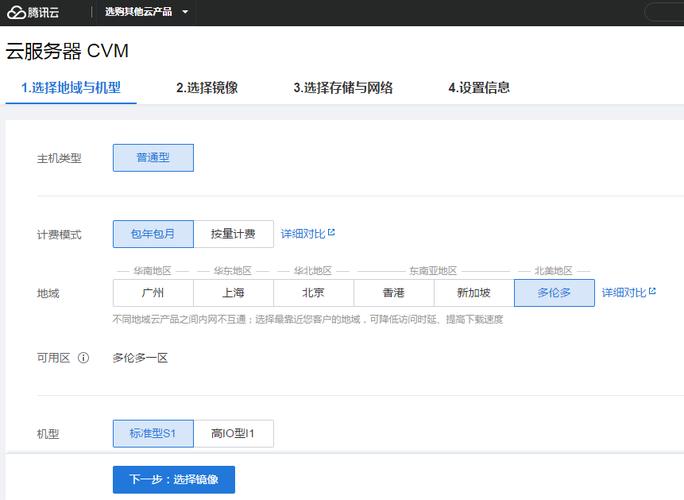The image size is (684, 500).
Task: Click the Tencent Cloud logo
Action: point(33,12)
